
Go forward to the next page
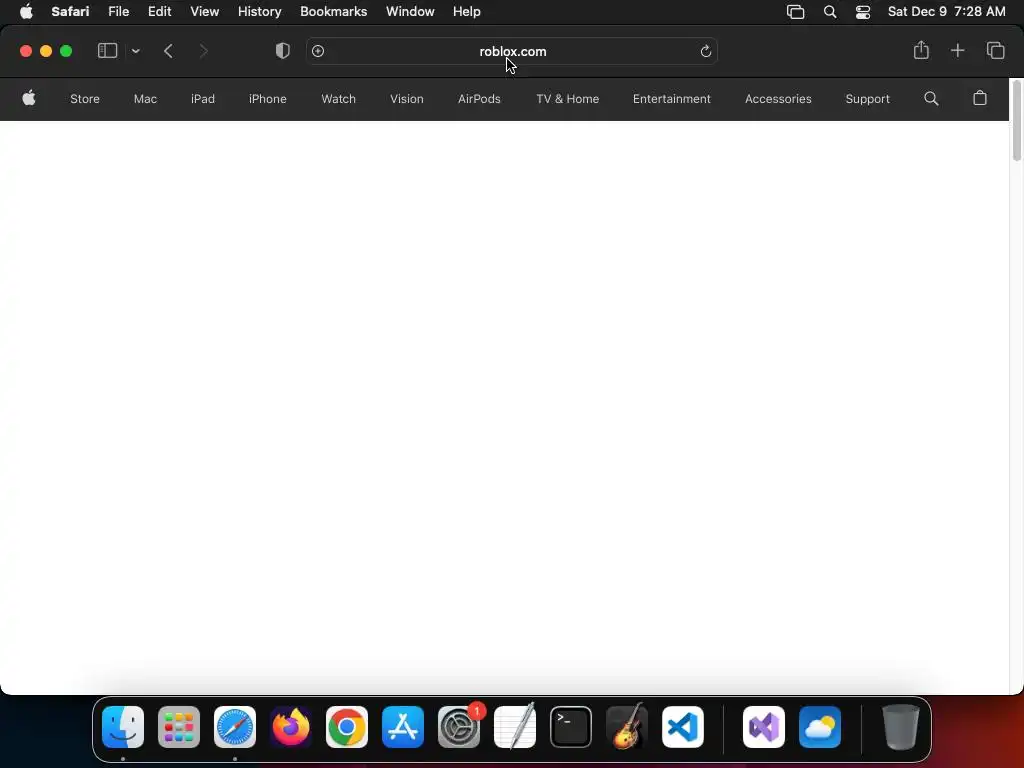pos(203,51)
